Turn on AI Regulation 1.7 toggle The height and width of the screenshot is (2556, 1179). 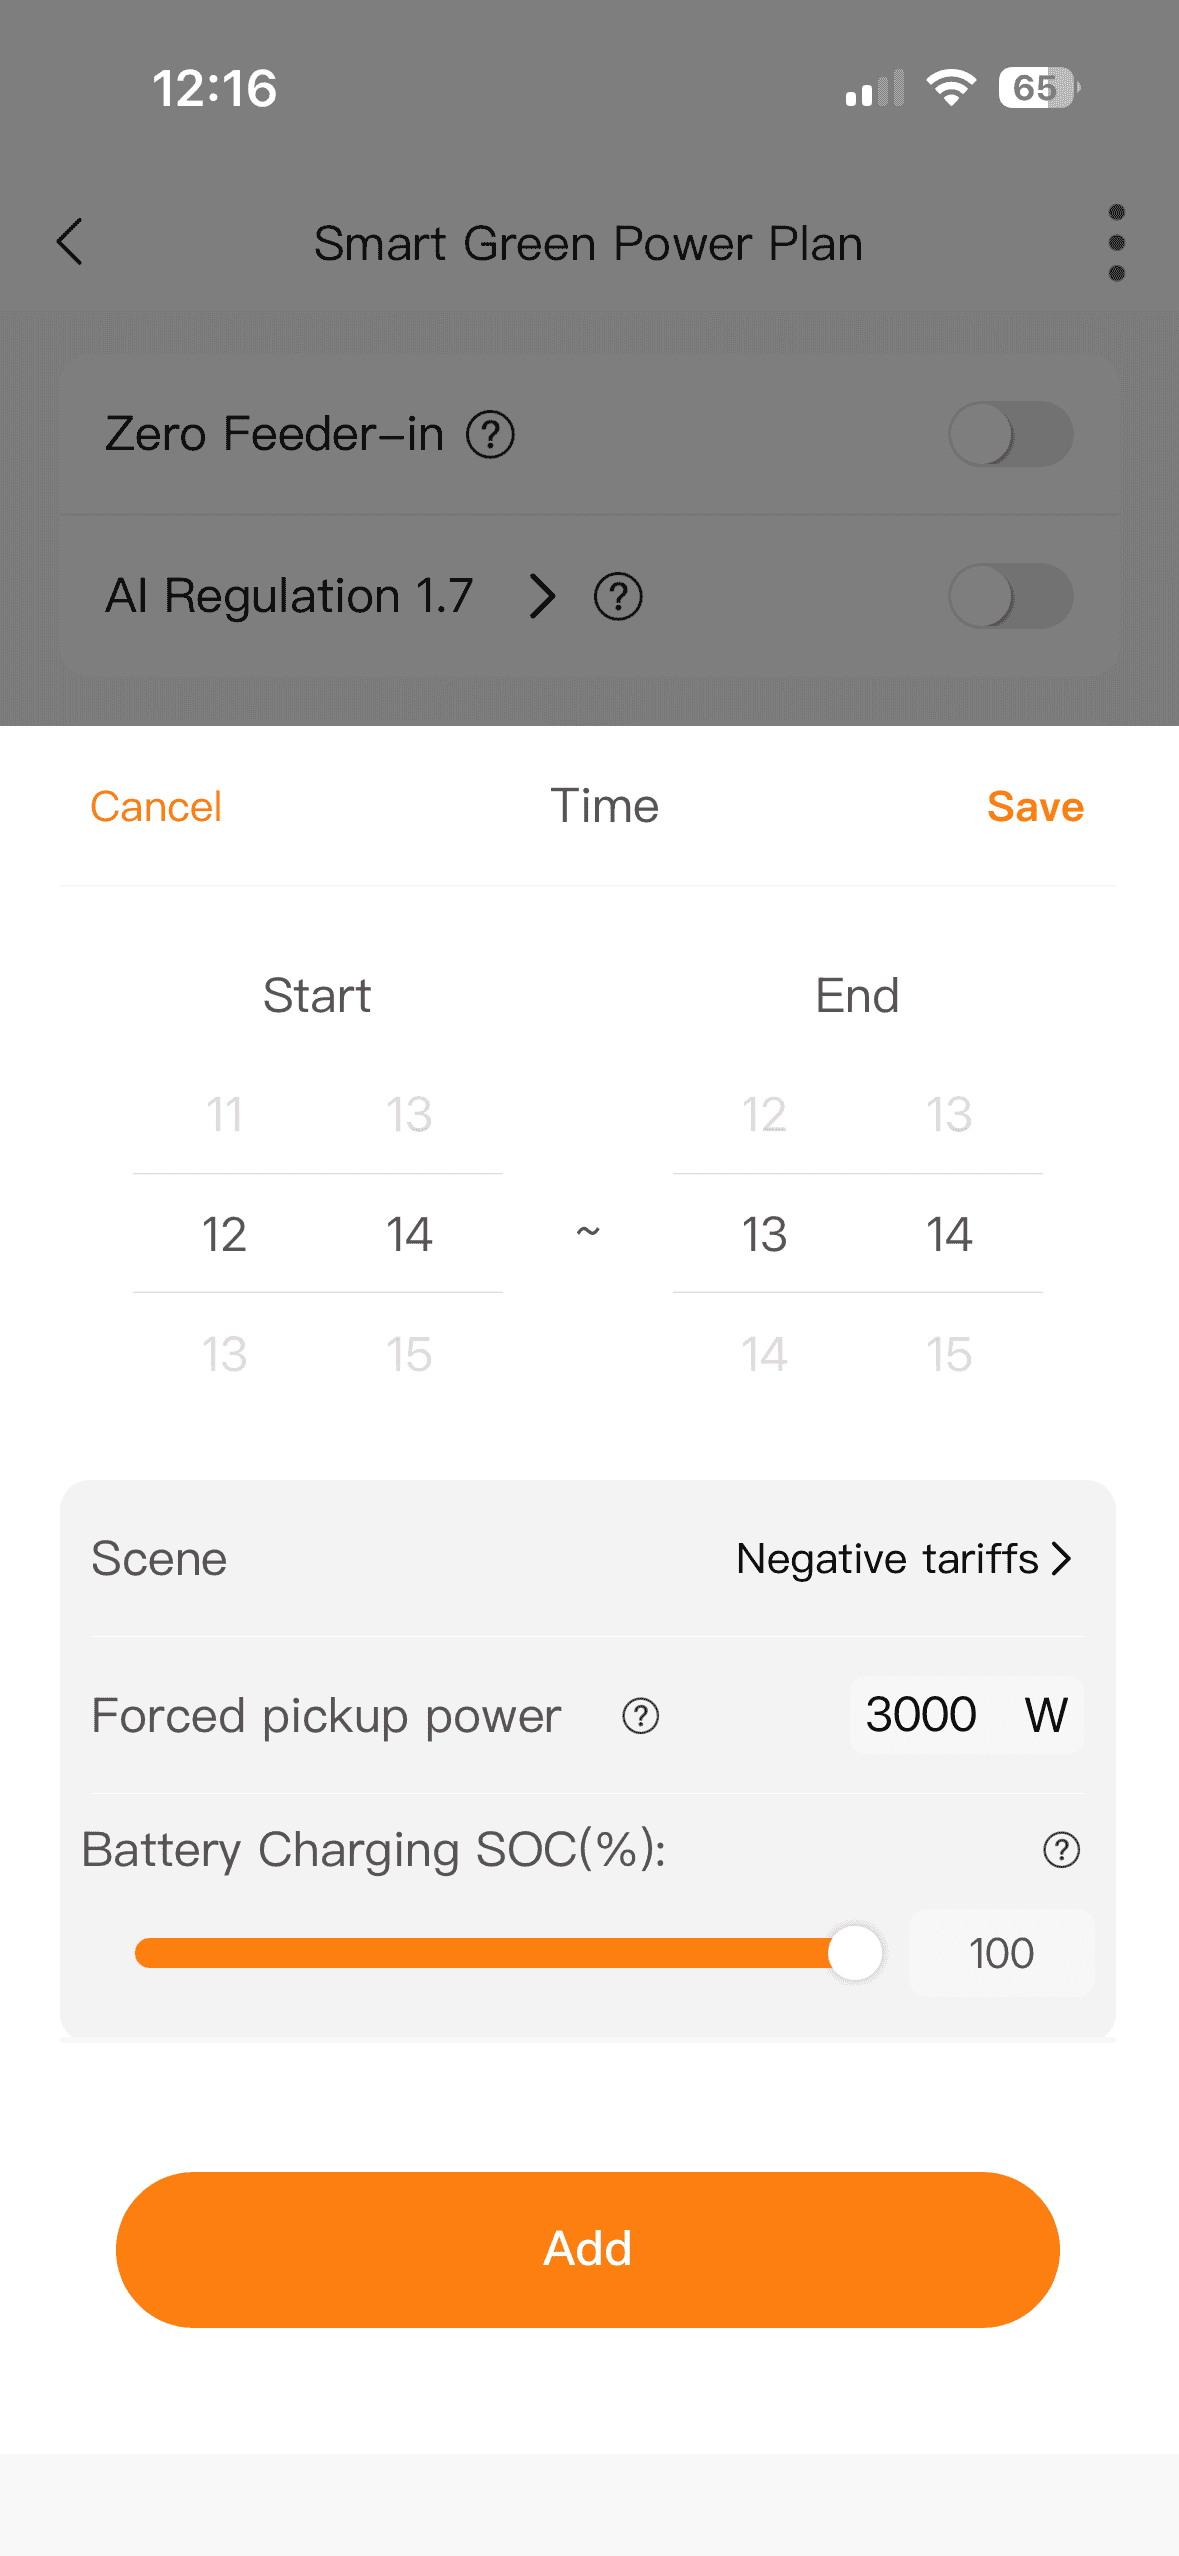[x=1010, y=597]
